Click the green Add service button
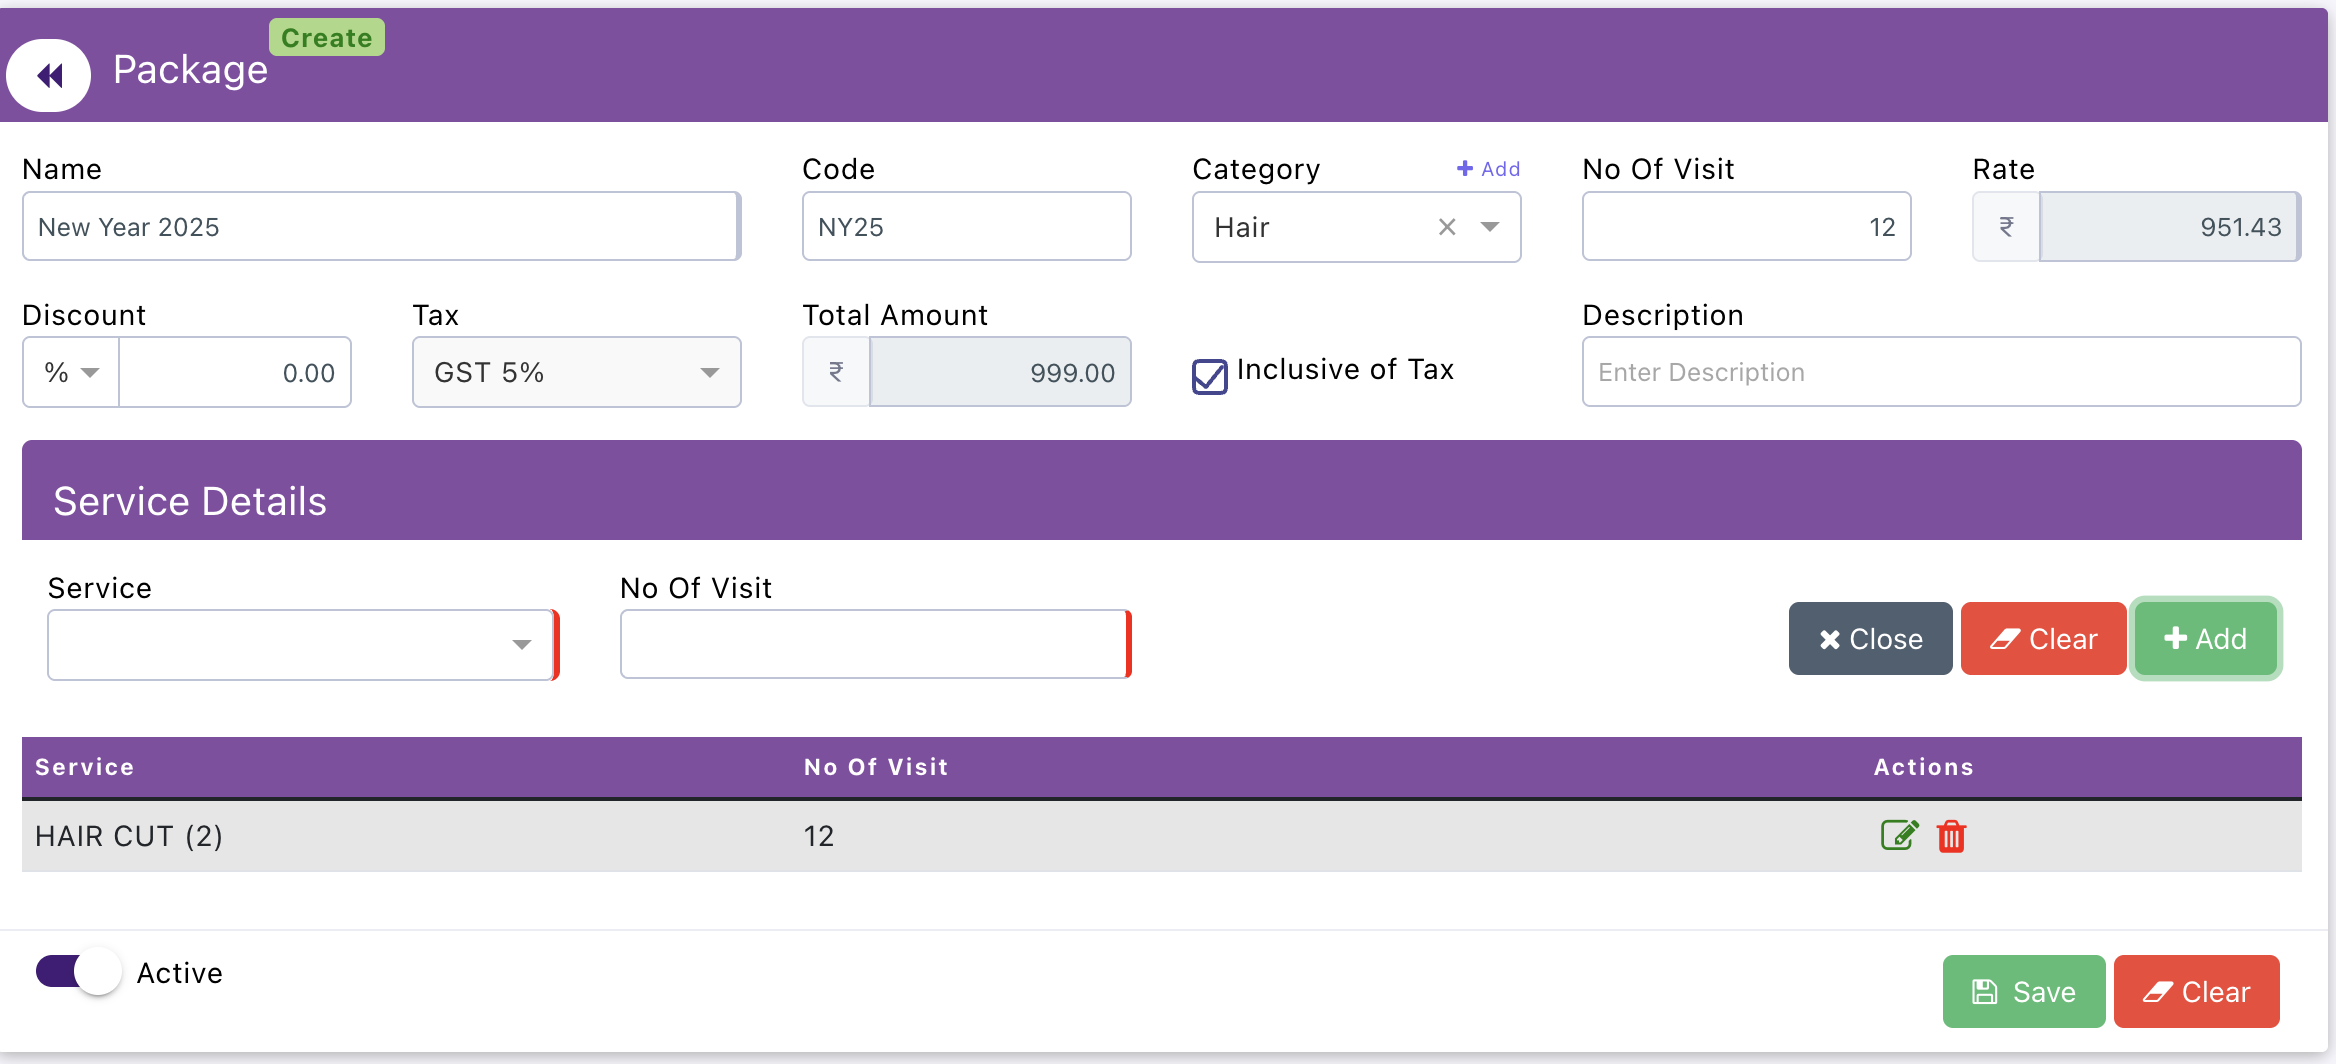Image resolution: width=2336 pixels, height=1064 pixels. coord(2205,639)
